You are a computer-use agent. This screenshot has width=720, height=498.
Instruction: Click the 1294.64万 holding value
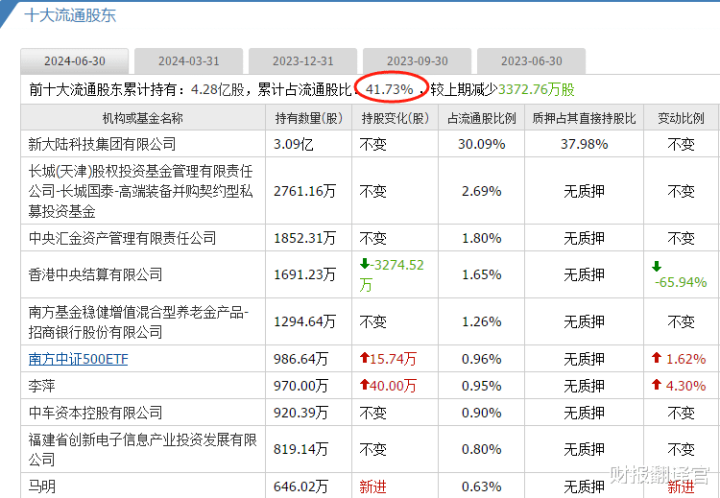304,322
